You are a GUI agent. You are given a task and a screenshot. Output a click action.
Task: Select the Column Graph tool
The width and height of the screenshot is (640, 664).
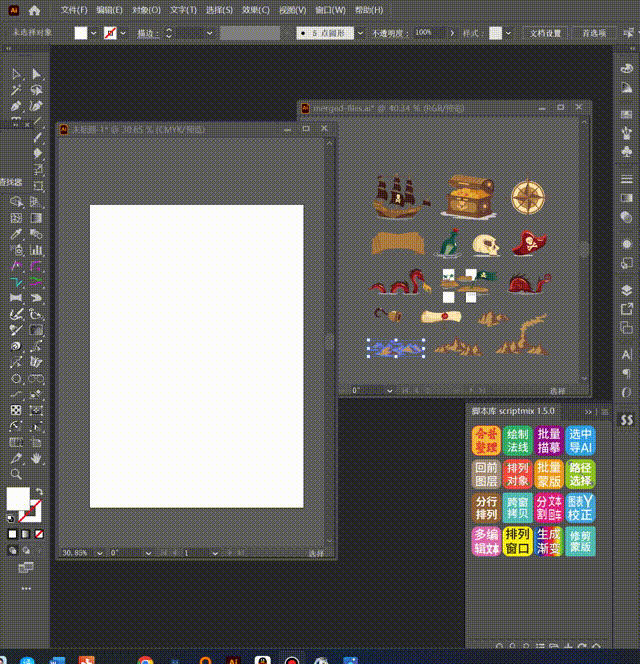(36, 250)
